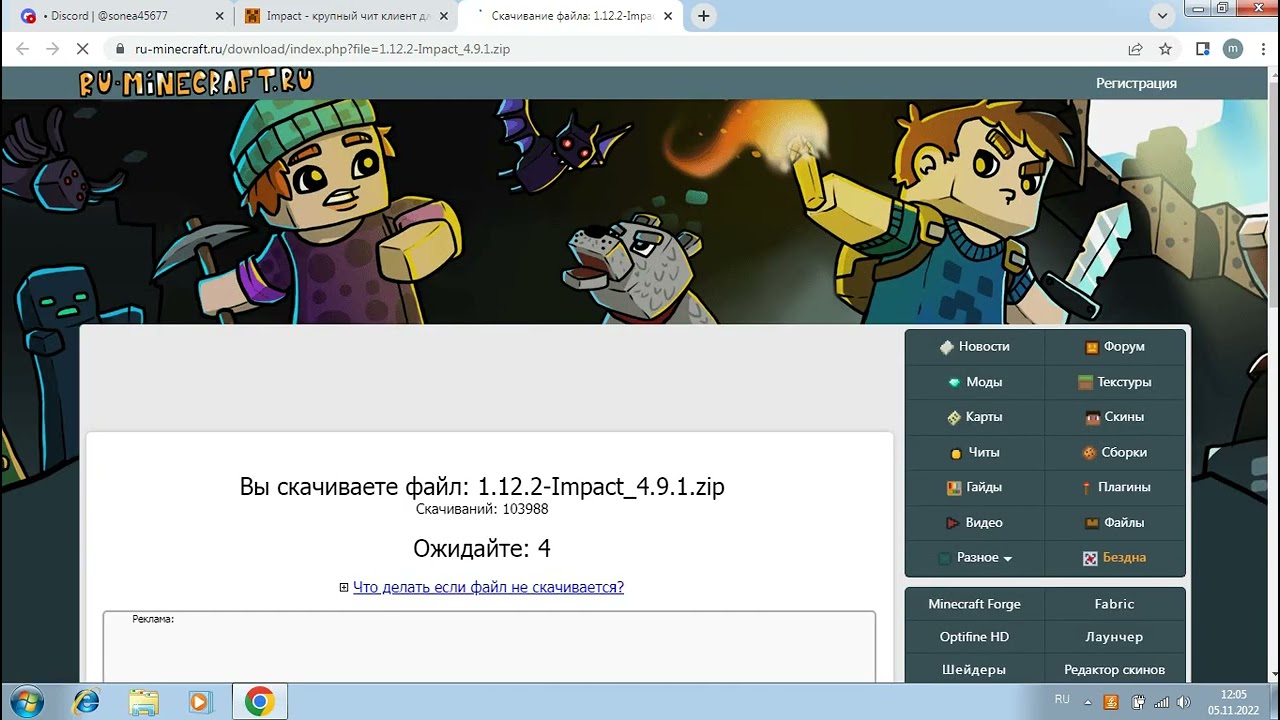Screen dimensions: 1280x720
Task: Stop page loading with the X button
Action: 84,48
